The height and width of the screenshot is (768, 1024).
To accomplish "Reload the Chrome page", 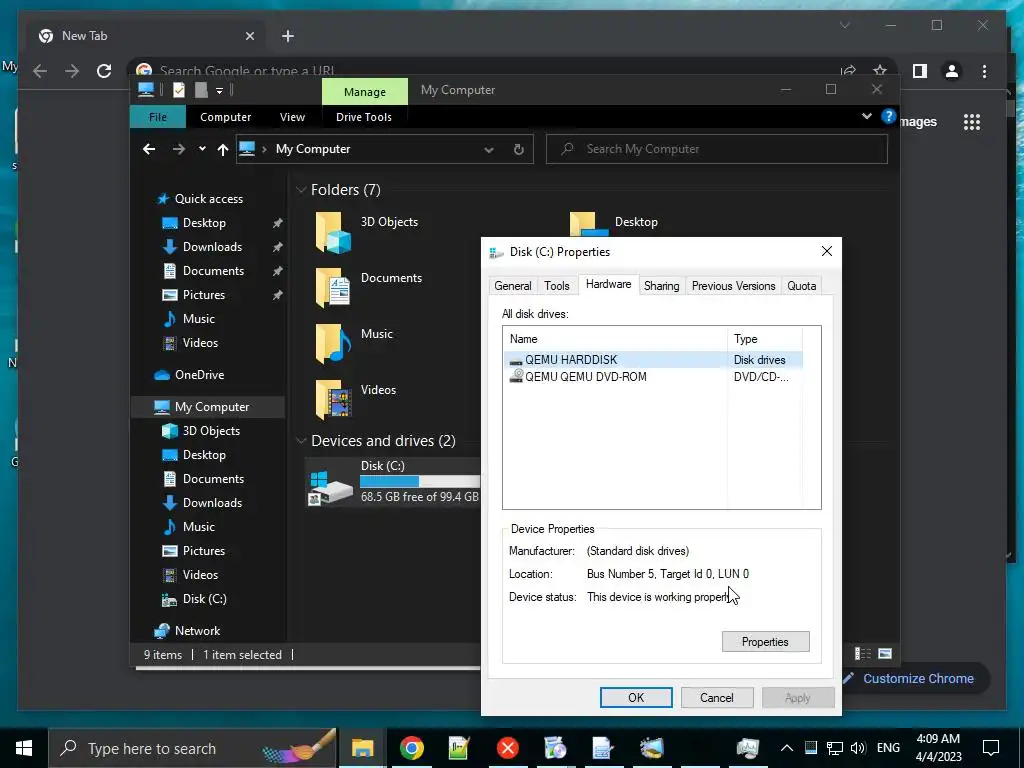I will (104, 71).
